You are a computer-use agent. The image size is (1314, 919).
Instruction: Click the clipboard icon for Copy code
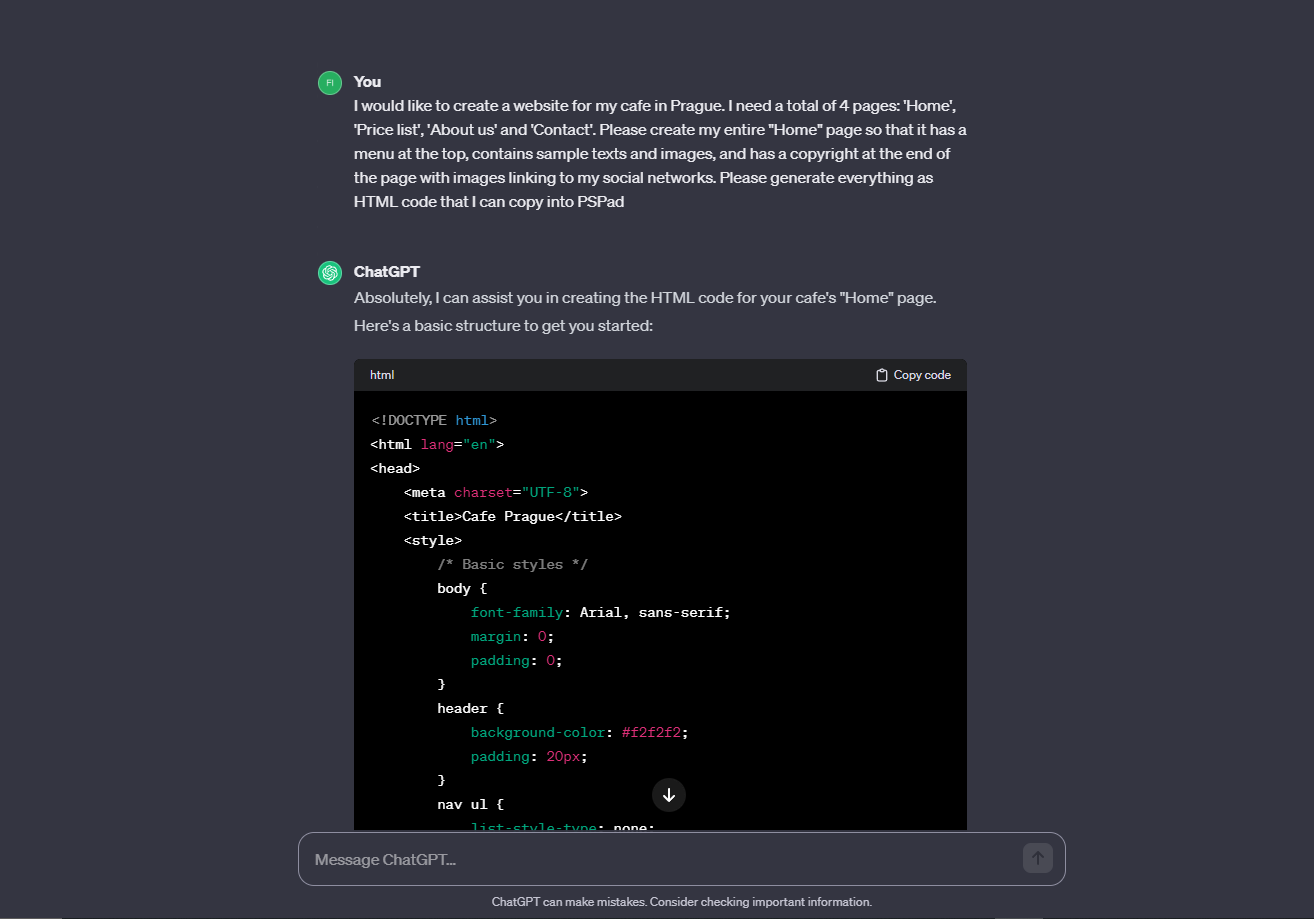[882, 375]
